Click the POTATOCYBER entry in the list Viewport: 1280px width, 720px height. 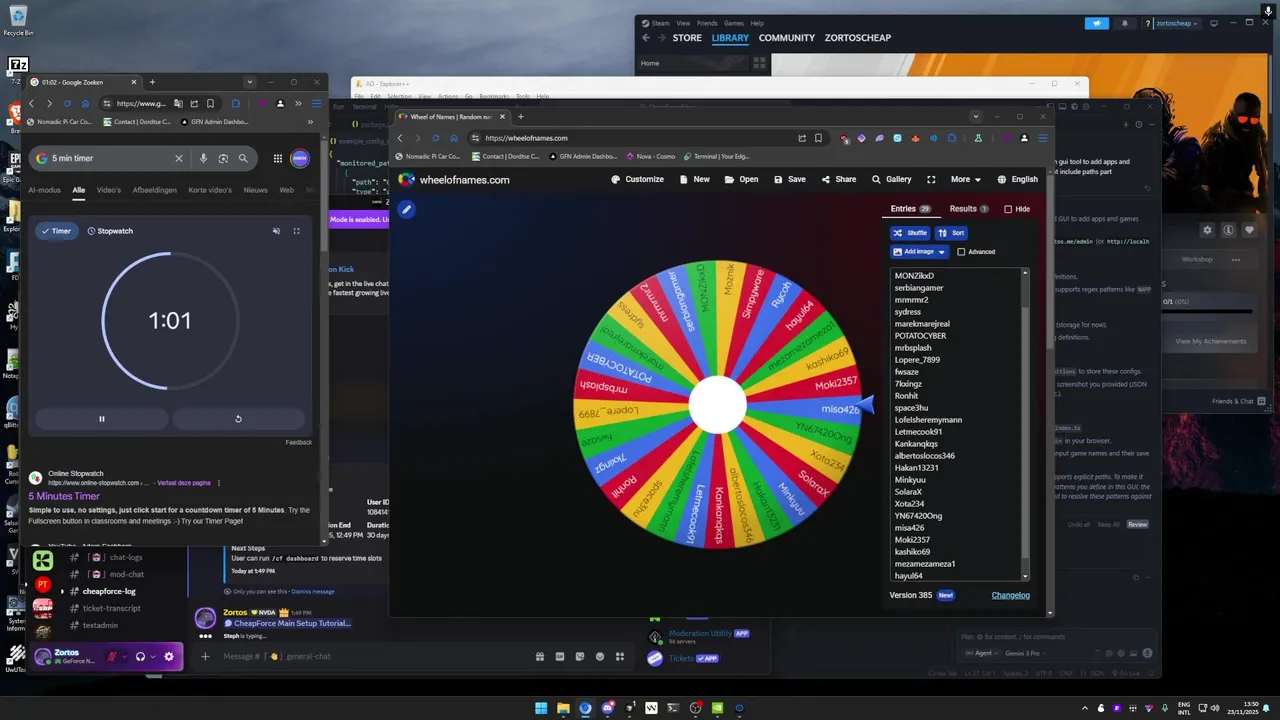(920, 336)
